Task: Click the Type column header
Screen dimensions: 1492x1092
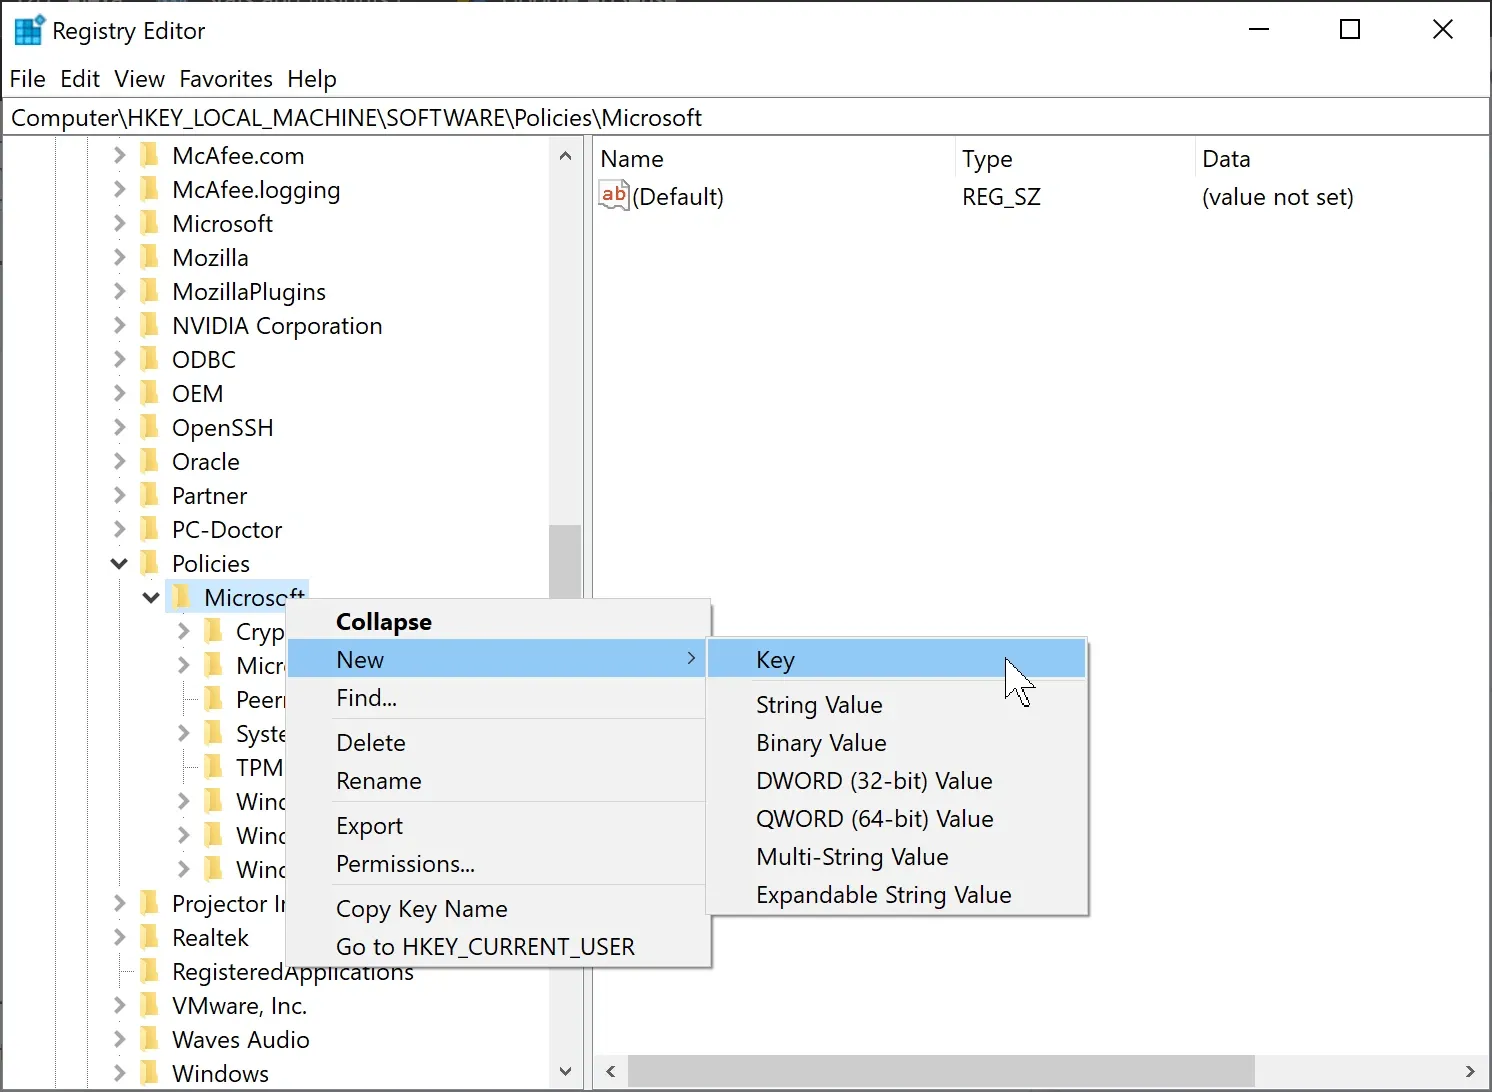Action: [1073, 159]
